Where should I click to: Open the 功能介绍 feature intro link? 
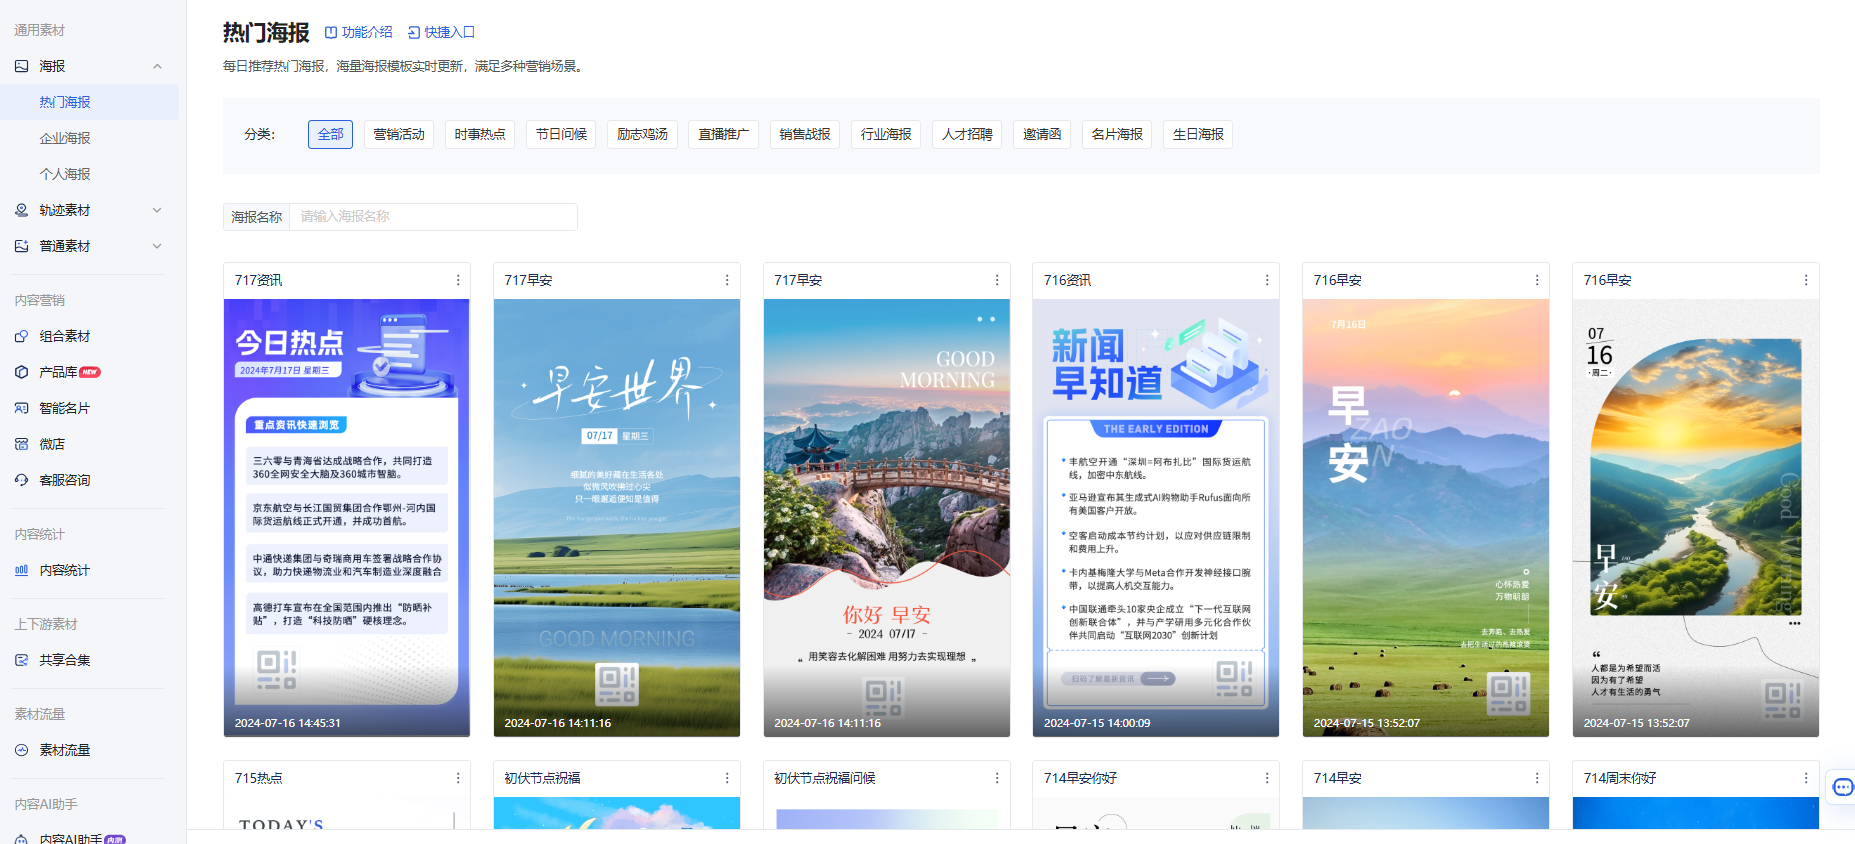359,32
